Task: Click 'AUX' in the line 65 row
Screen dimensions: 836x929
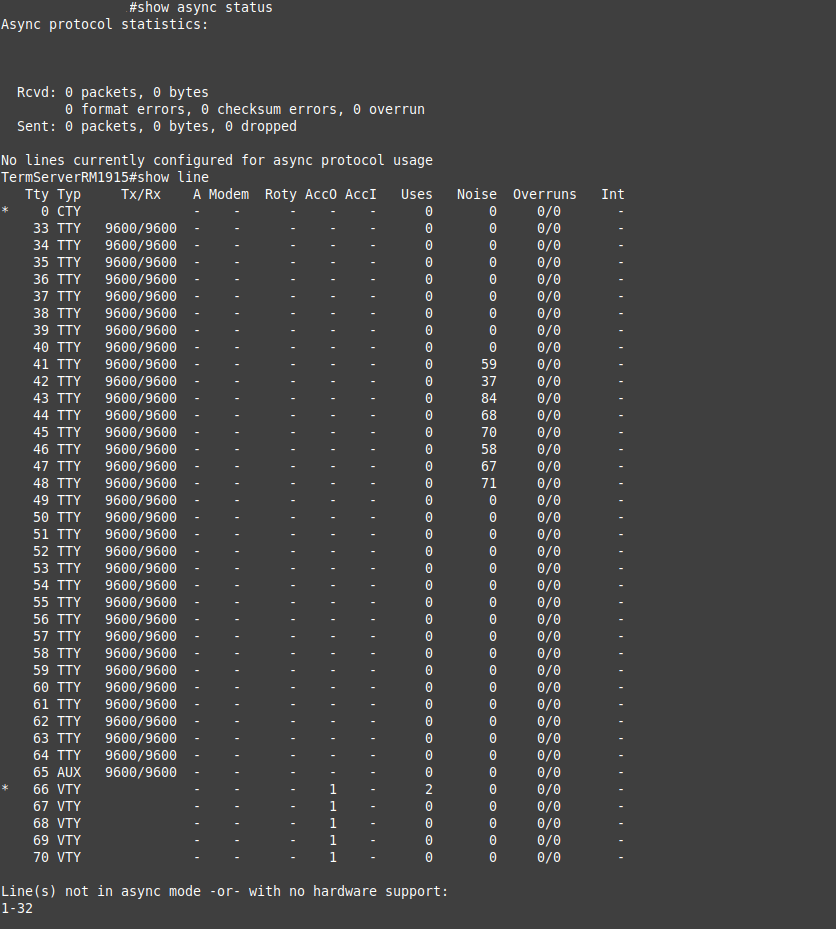Action: point(69,773)
